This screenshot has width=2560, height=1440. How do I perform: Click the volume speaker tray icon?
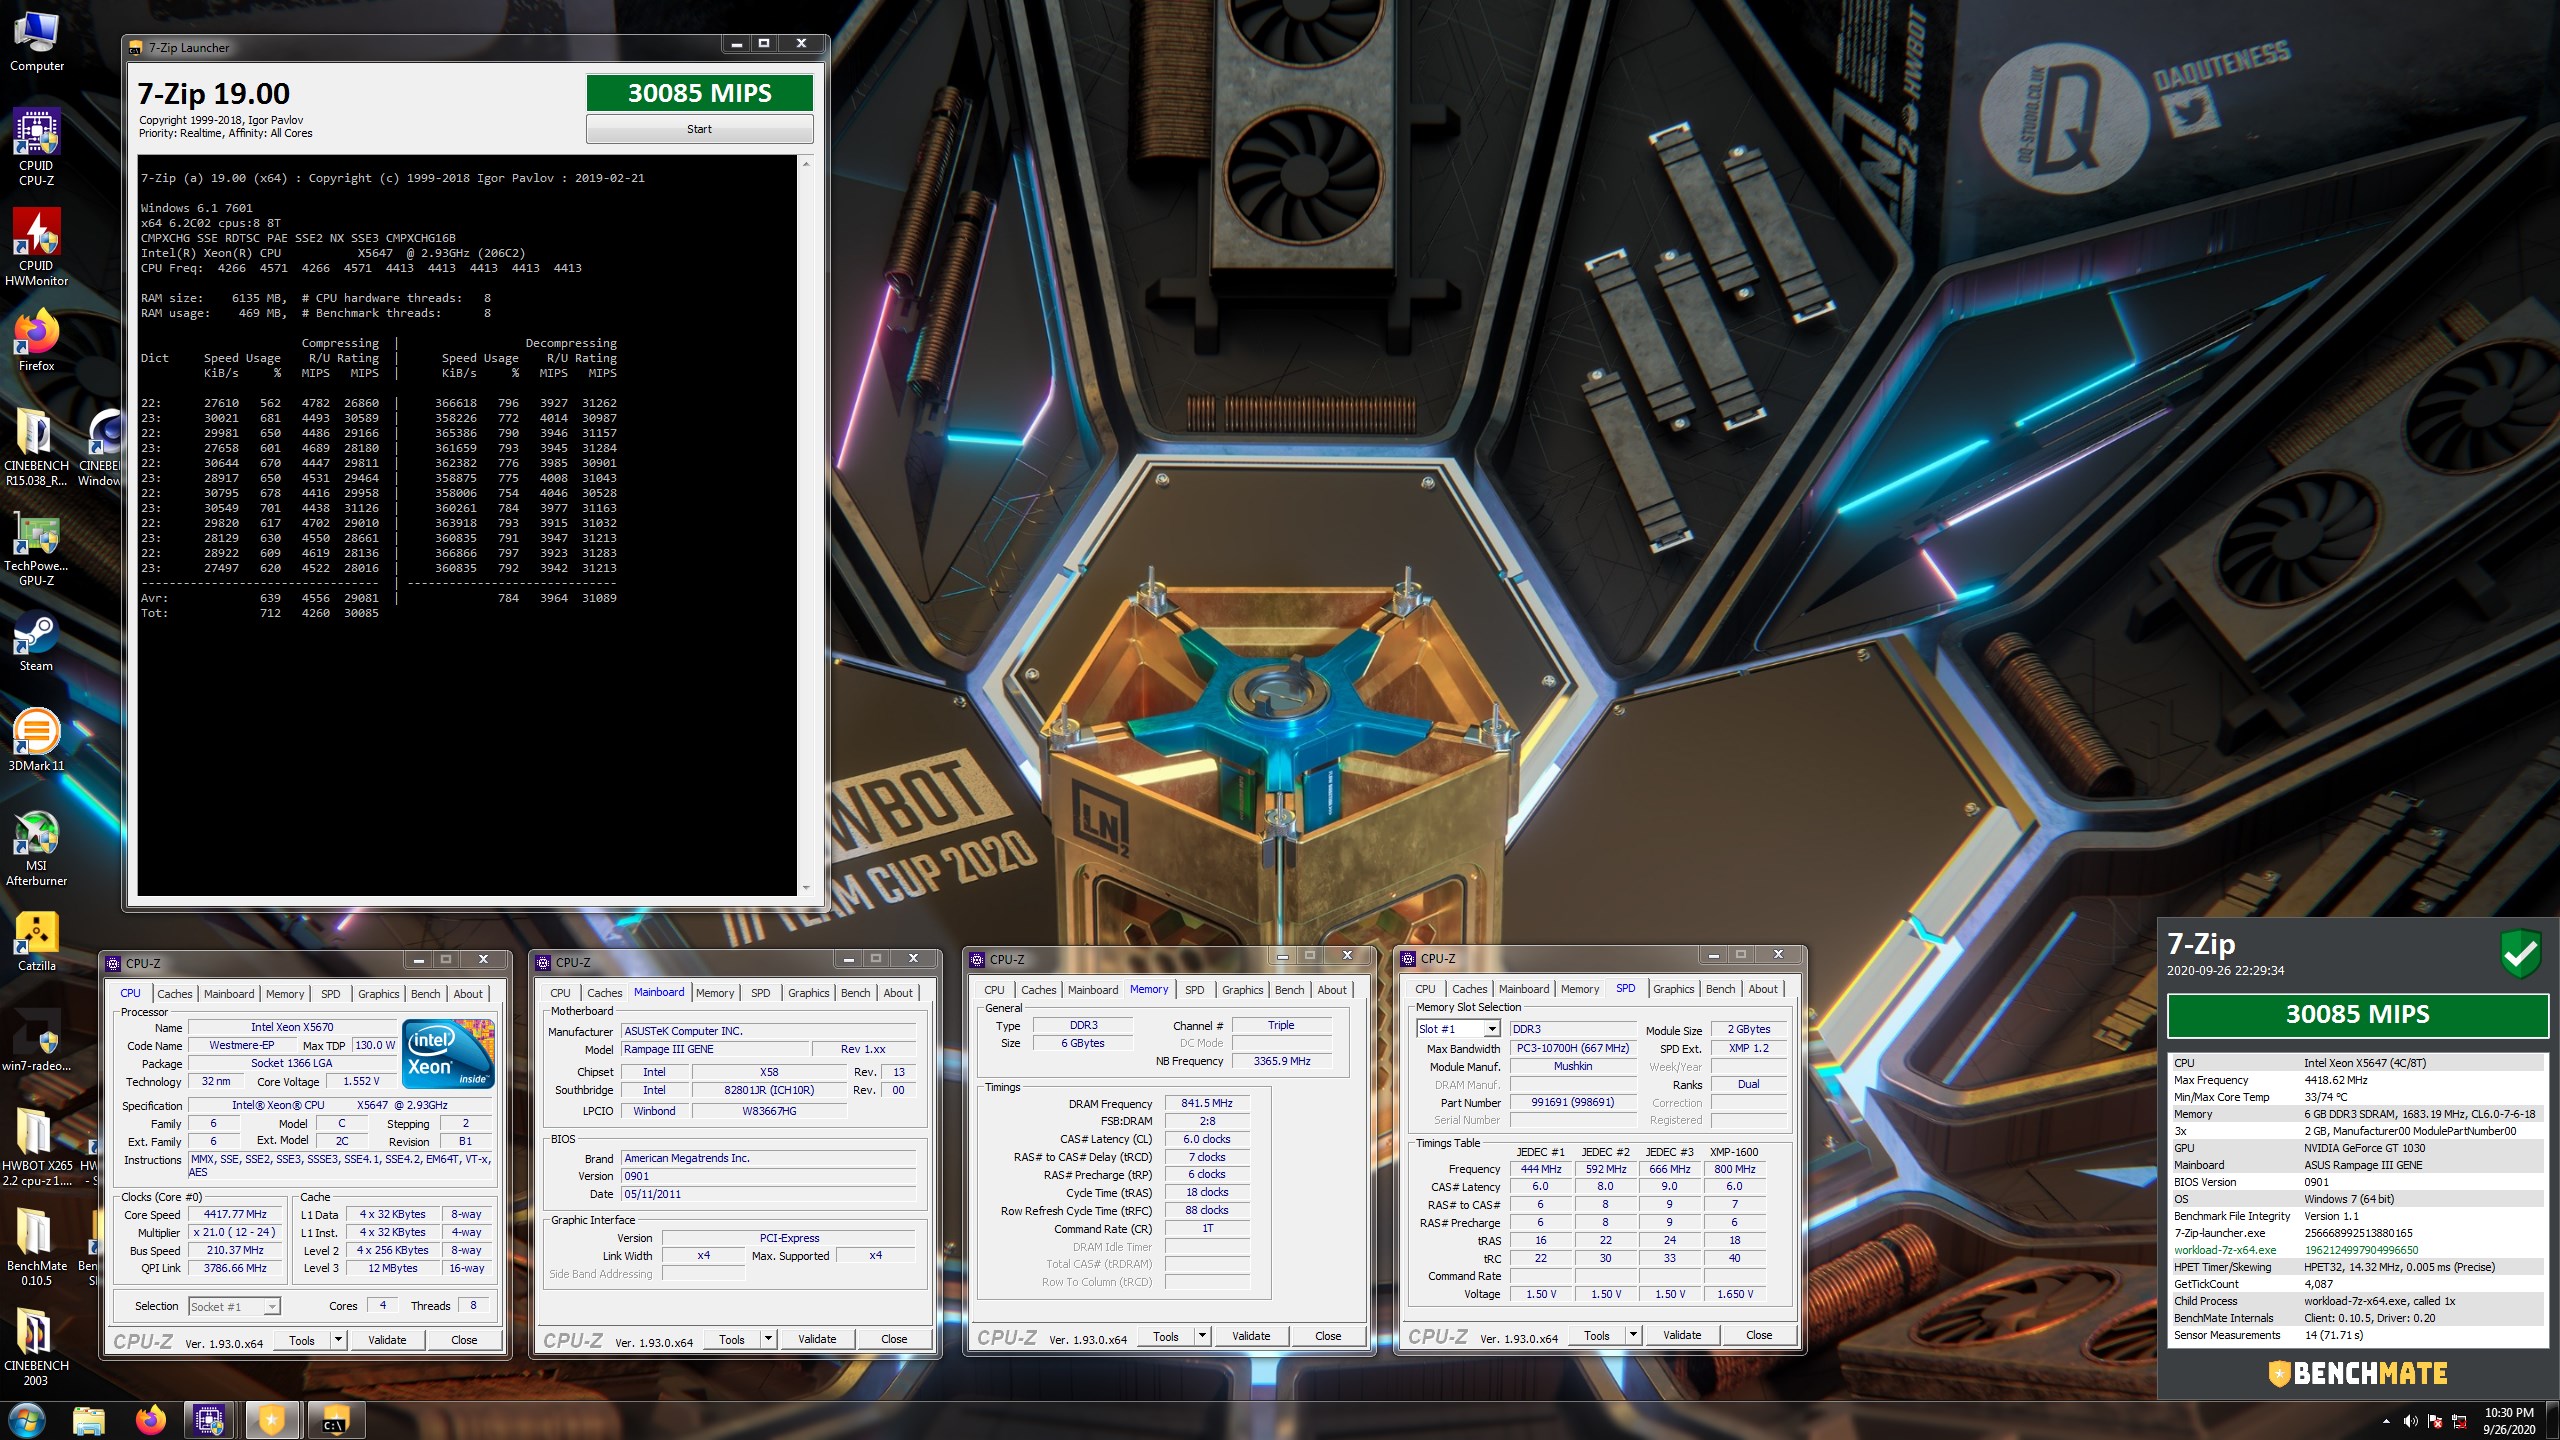tap(2410, 1421)
